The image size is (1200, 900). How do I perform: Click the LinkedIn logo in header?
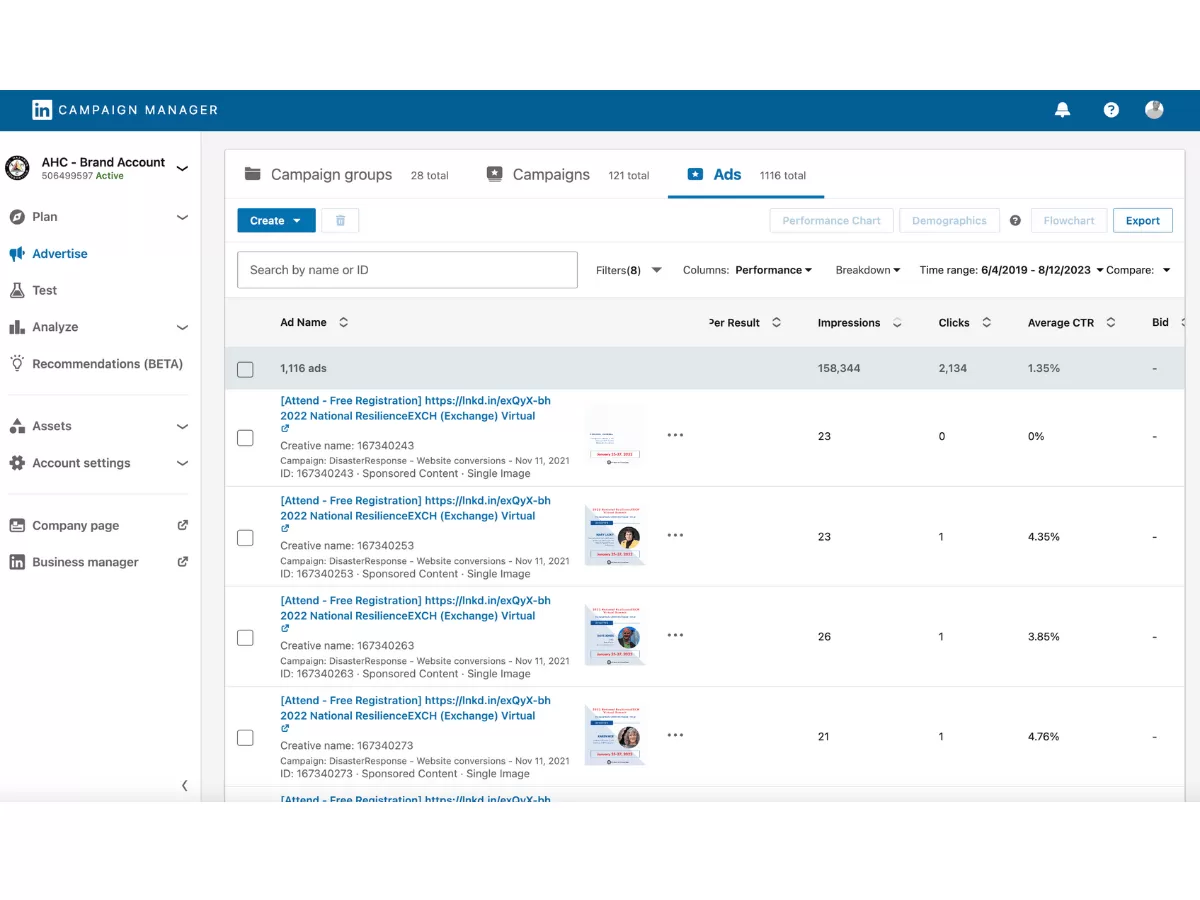coord(42,110)
